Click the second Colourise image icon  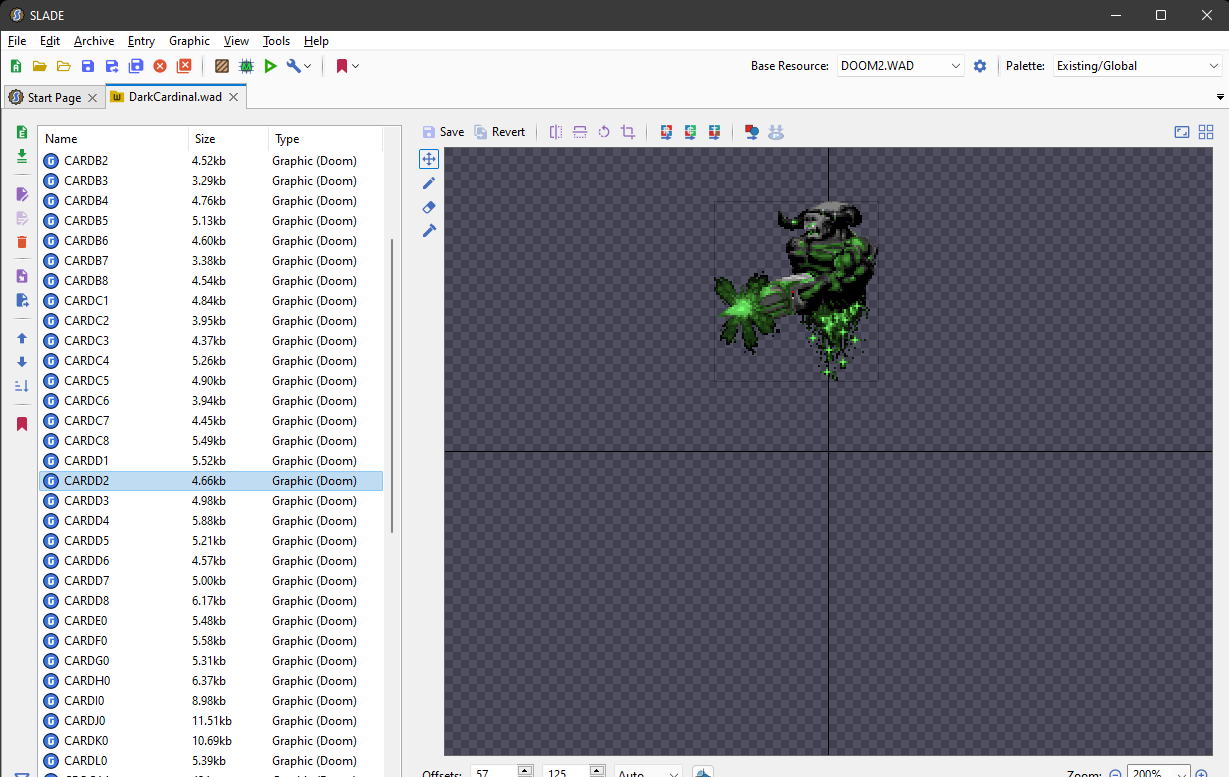[690, 132]
